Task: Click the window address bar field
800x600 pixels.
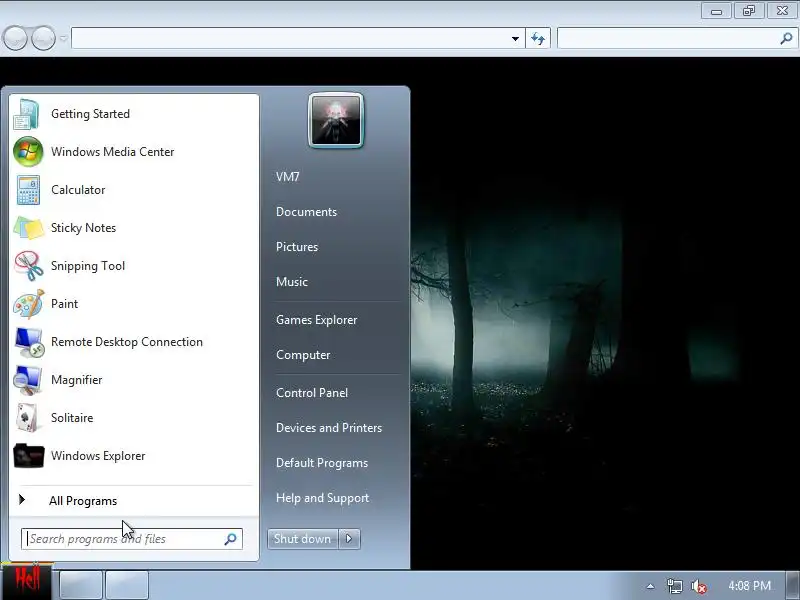Action: tap(298, 39)
